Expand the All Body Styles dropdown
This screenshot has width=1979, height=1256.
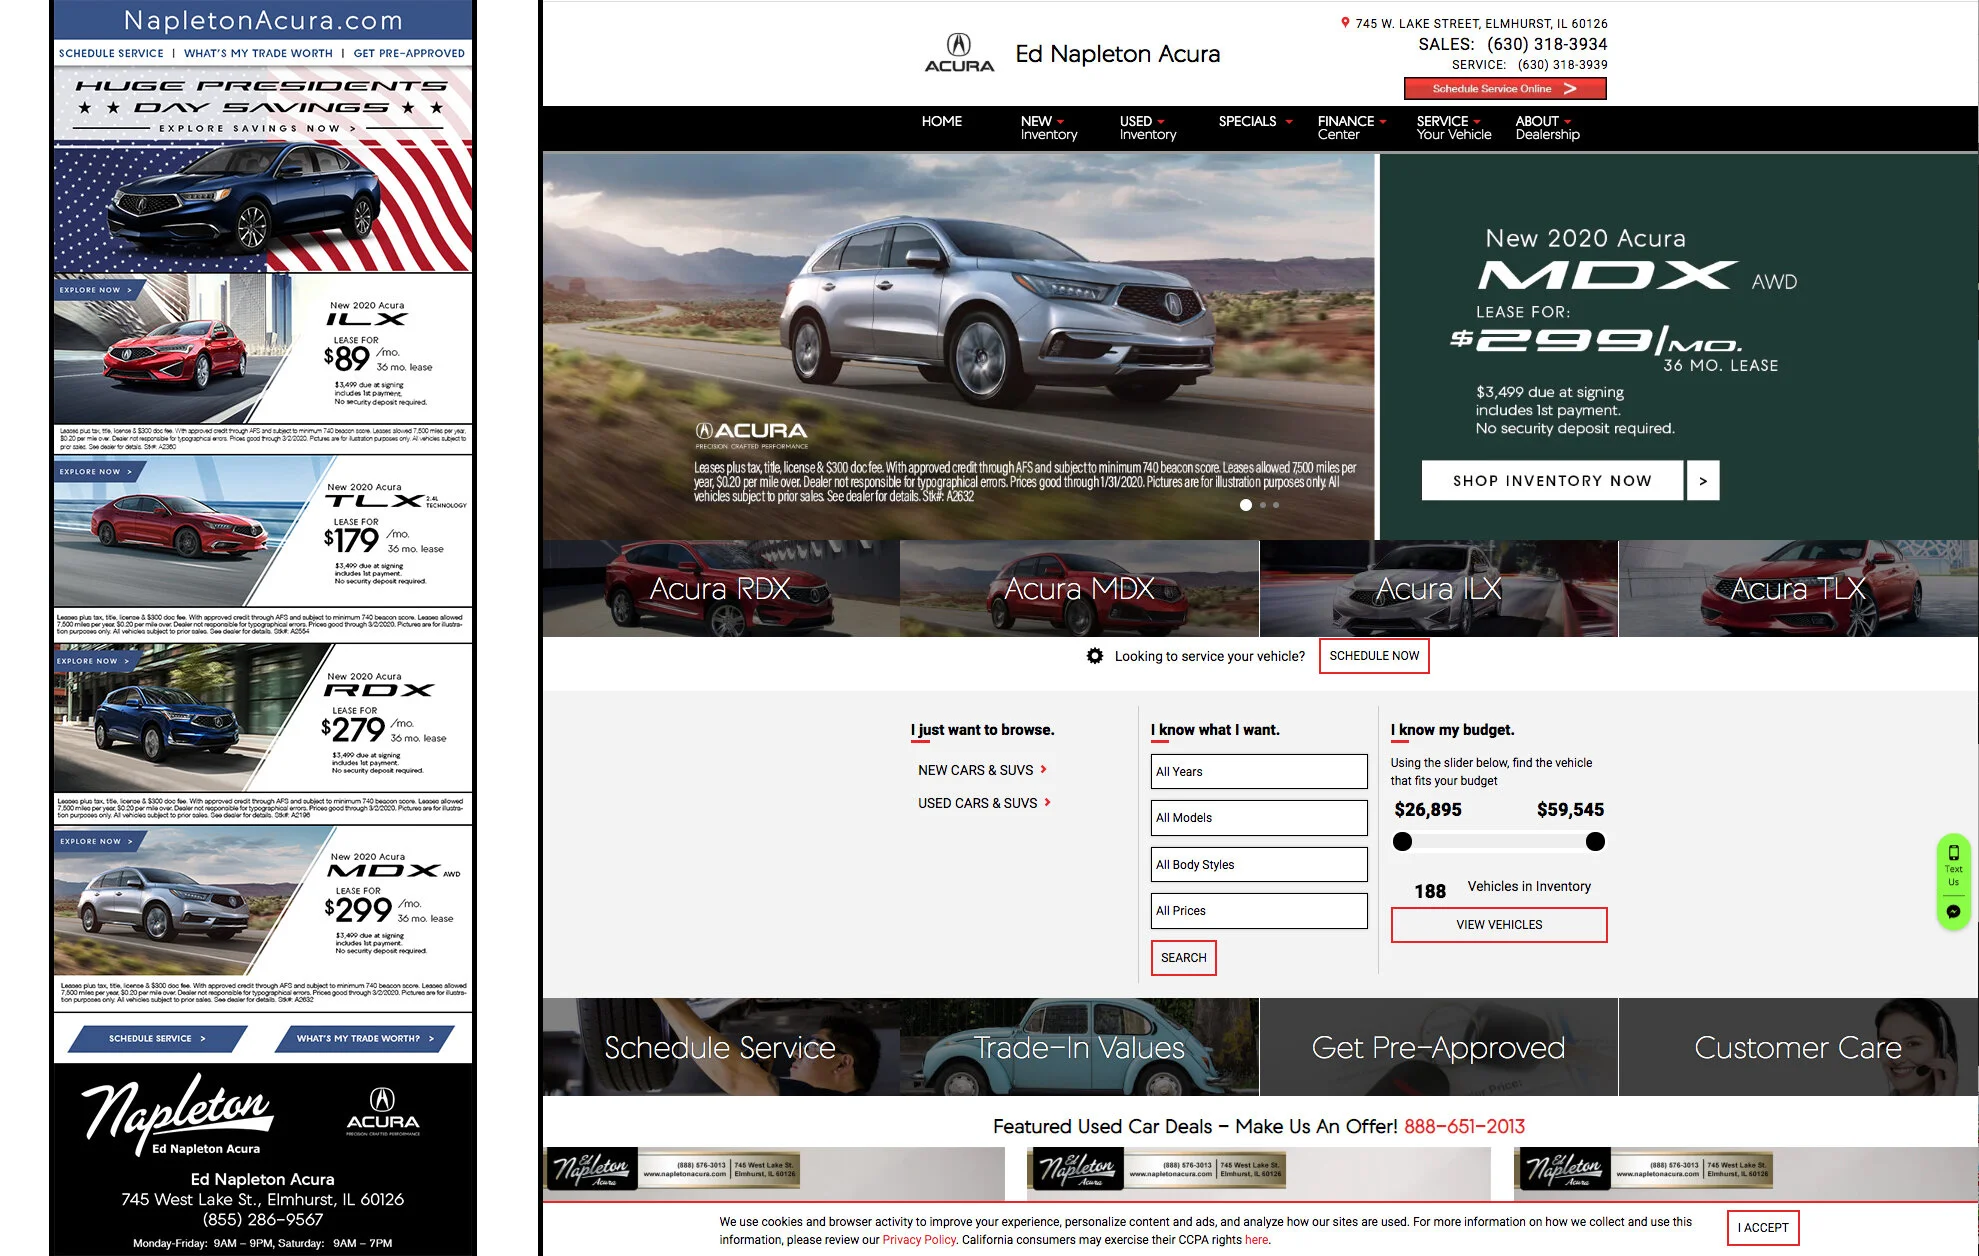coord(1259,864)
